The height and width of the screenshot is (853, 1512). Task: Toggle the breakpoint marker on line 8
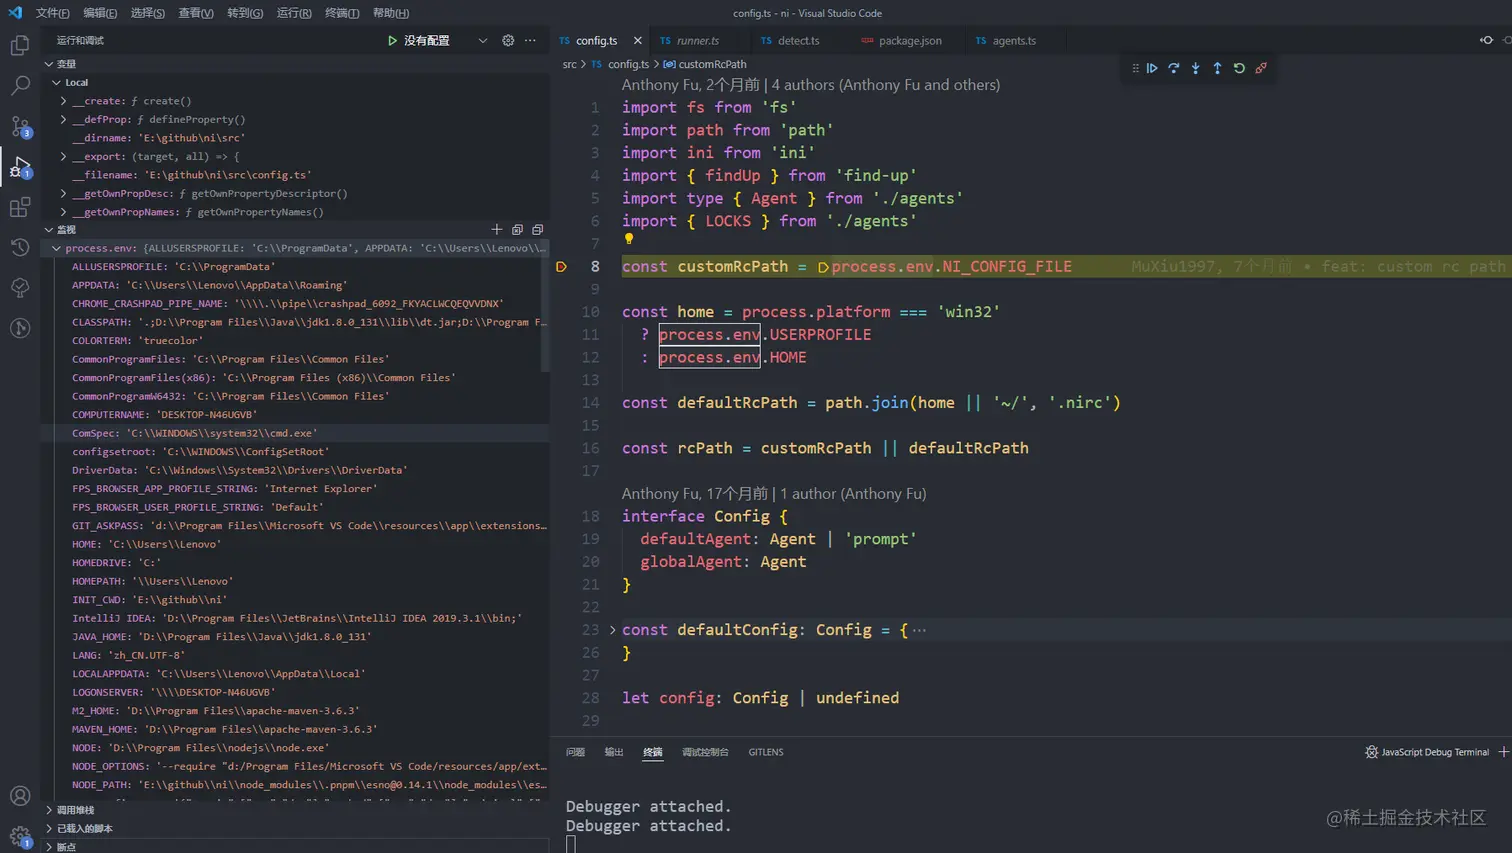[561, 267]
